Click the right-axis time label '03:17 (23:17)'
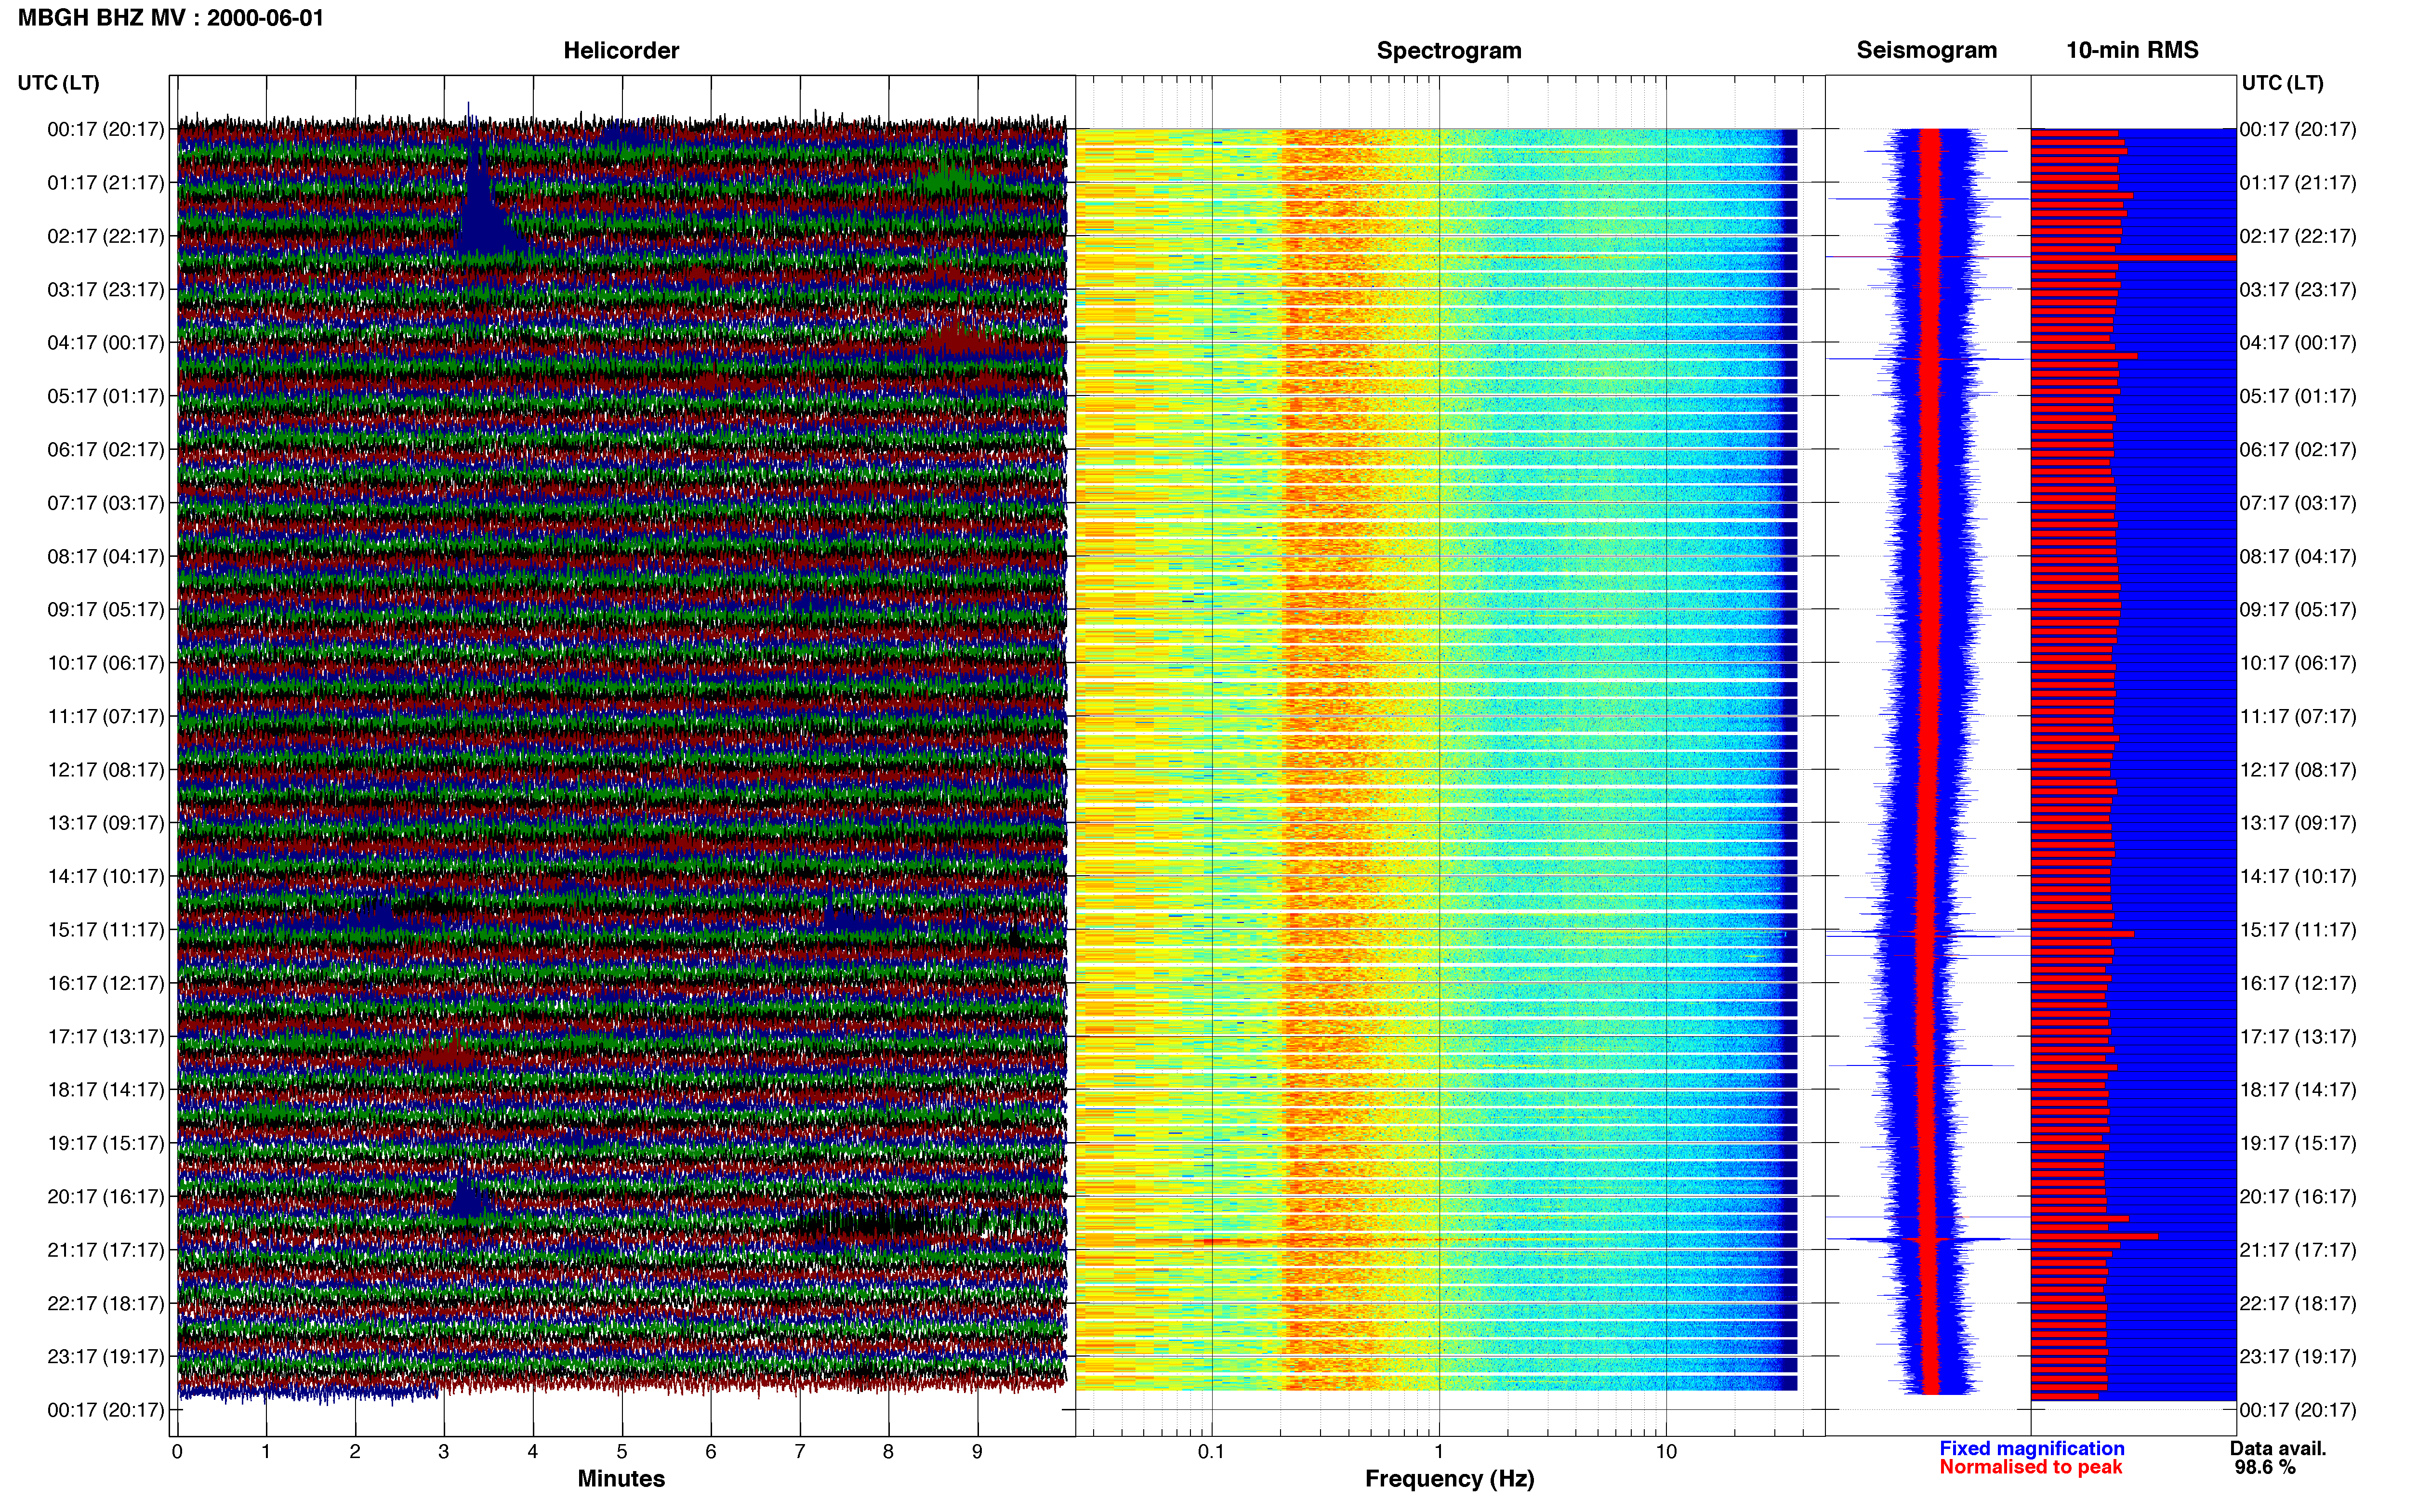2418x1512 pixels. (x=2298, y=290)
